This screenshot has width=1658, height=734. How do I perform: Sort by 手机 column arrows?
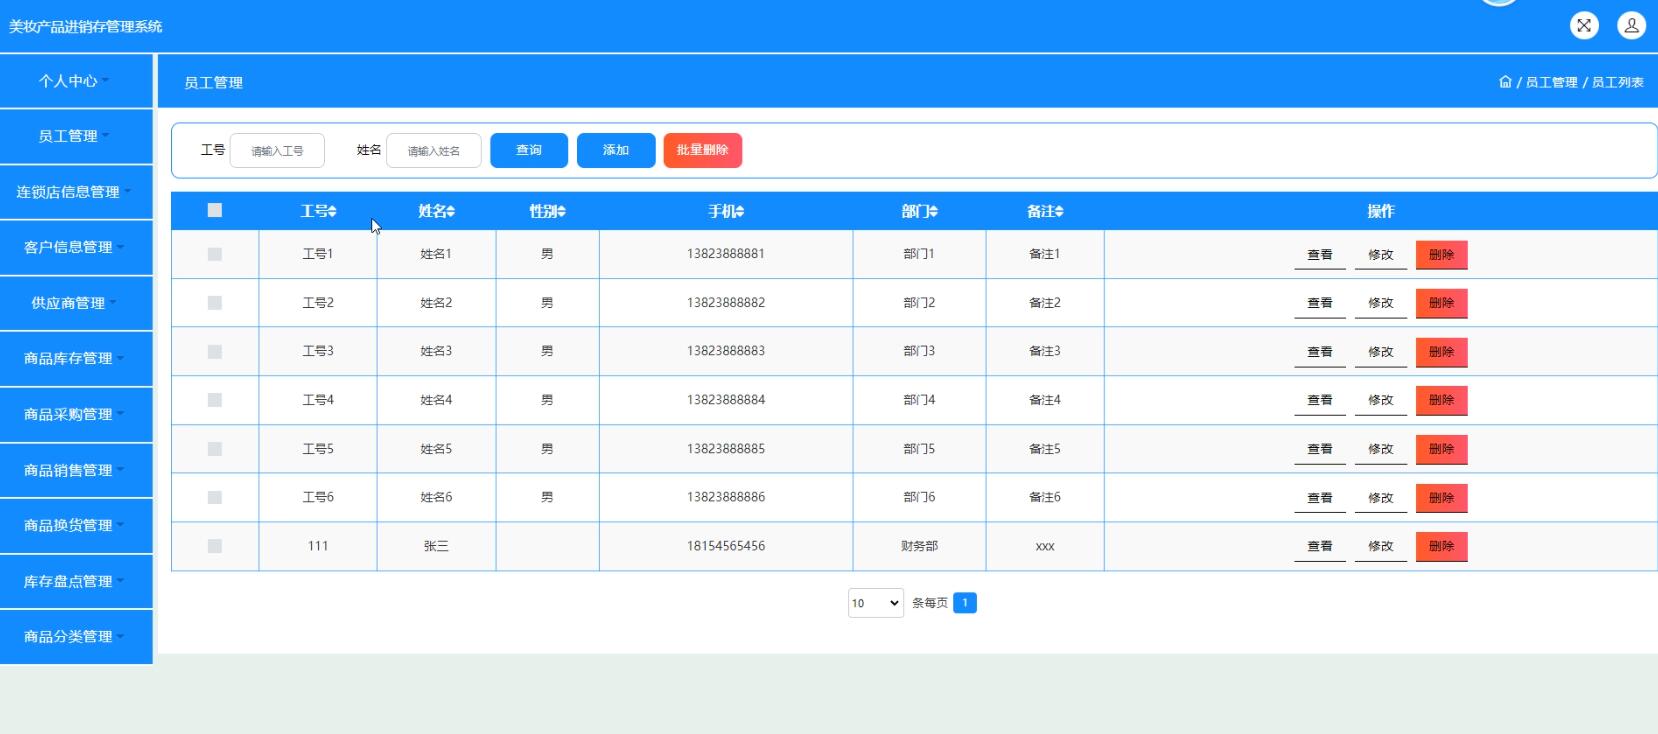point(740,212)
